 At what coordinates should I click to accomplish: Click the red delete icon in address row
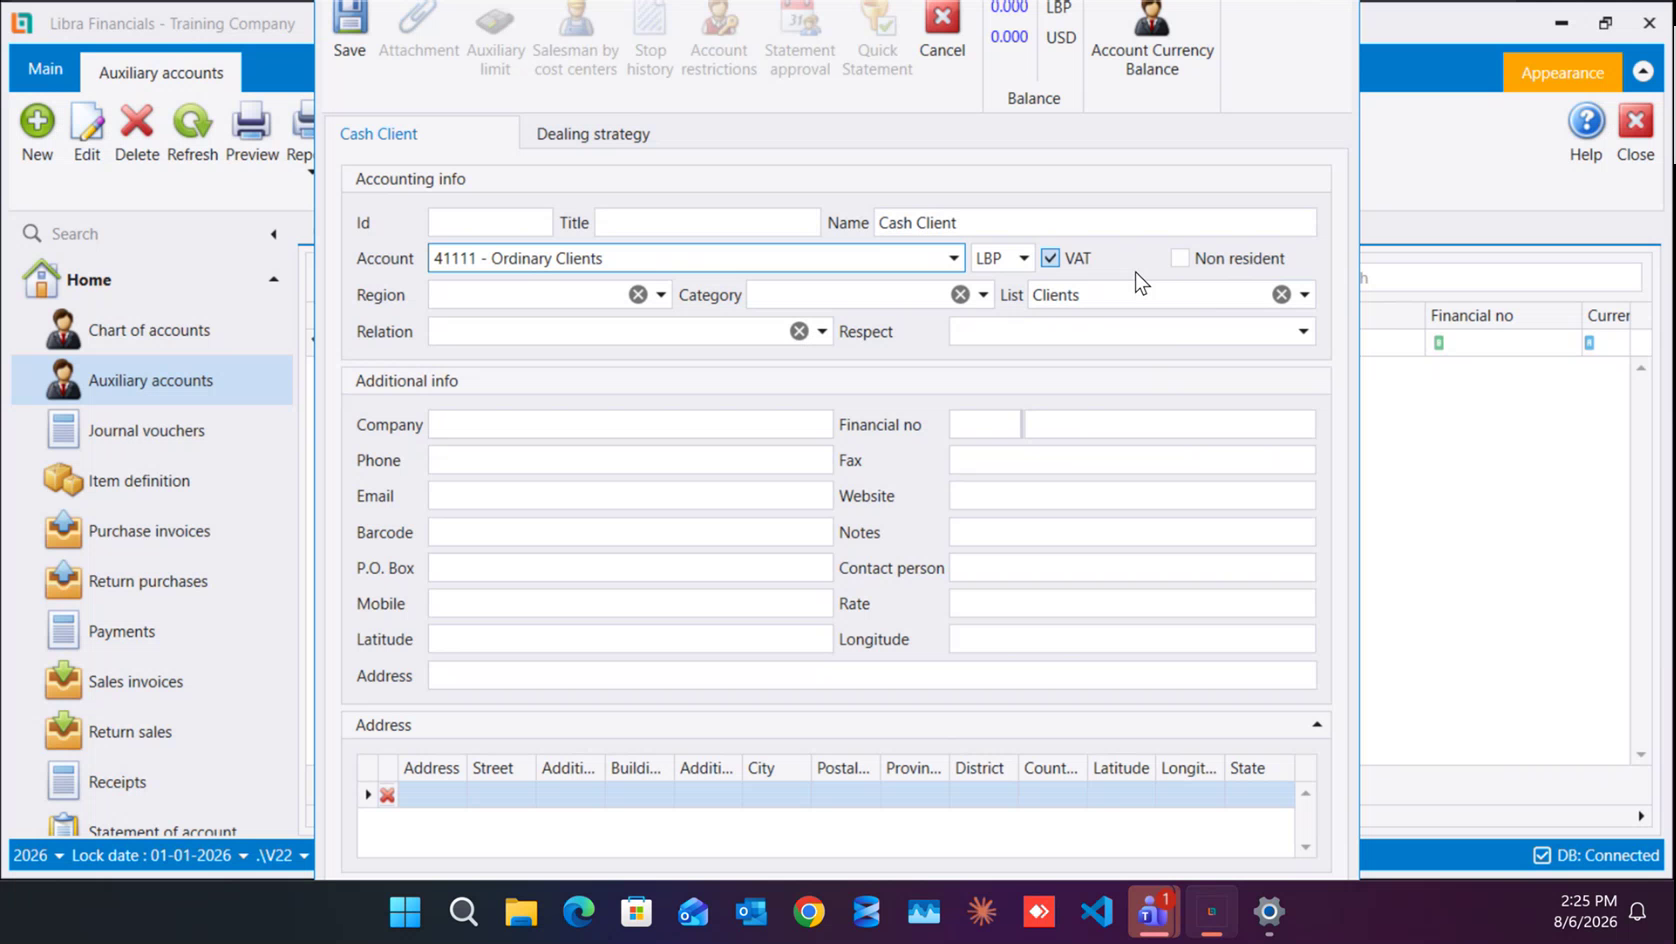point(387,795)
